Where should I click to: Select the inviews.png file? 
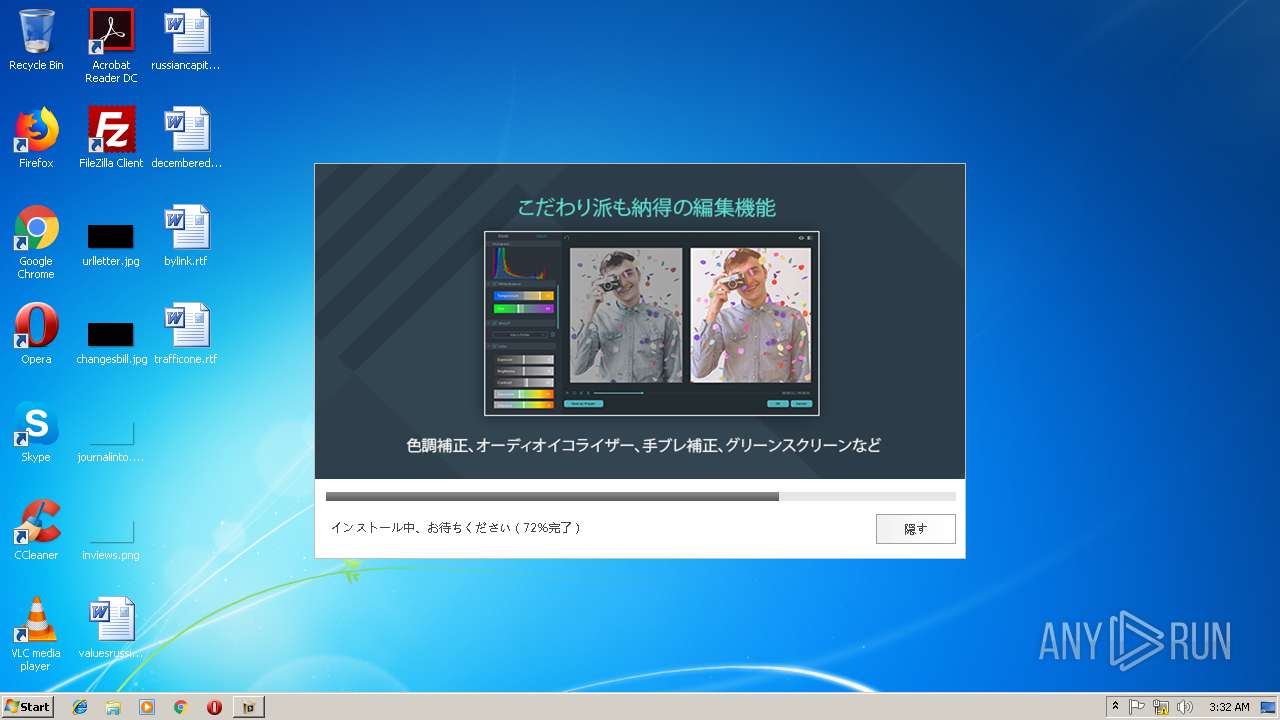(111, 540)
